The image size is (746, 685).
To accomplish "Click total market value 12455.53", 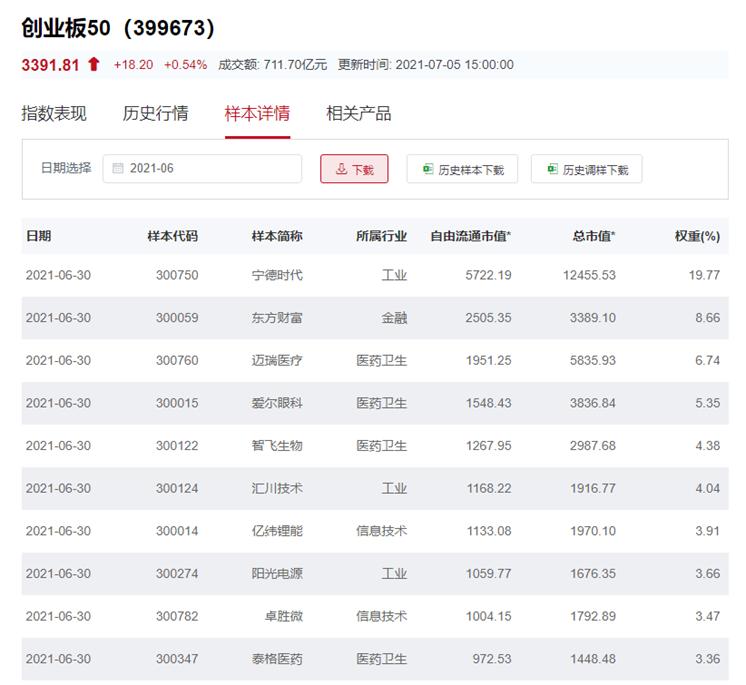I will point(589,275).
